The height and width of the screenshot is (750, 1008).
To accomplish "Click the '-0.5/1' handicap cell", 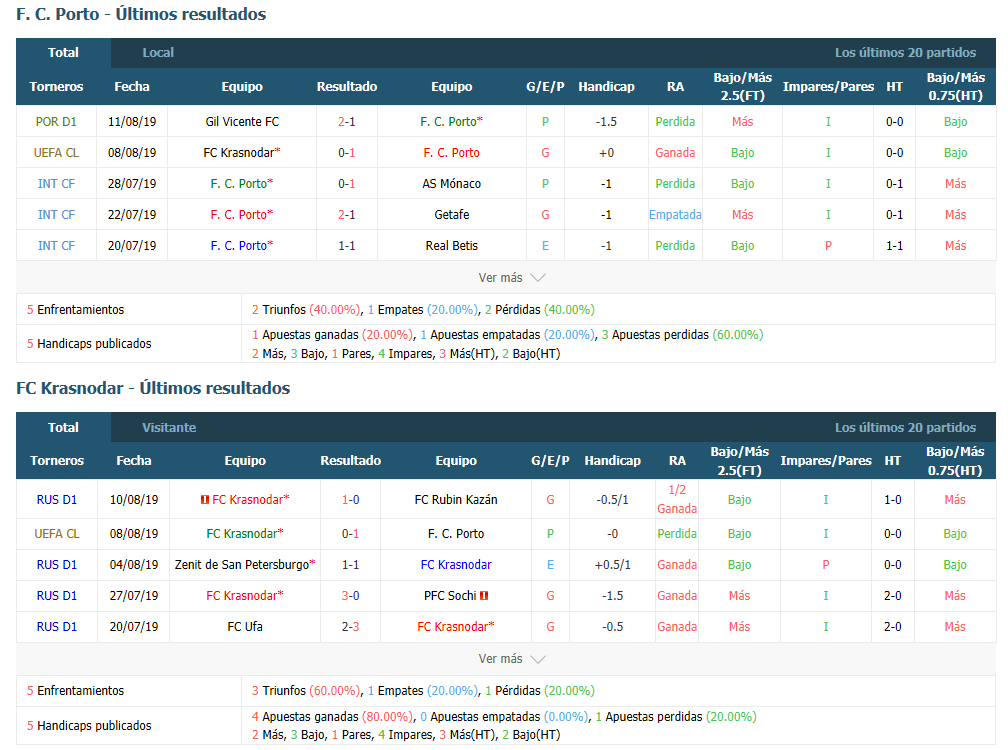I will coord(613,499).
